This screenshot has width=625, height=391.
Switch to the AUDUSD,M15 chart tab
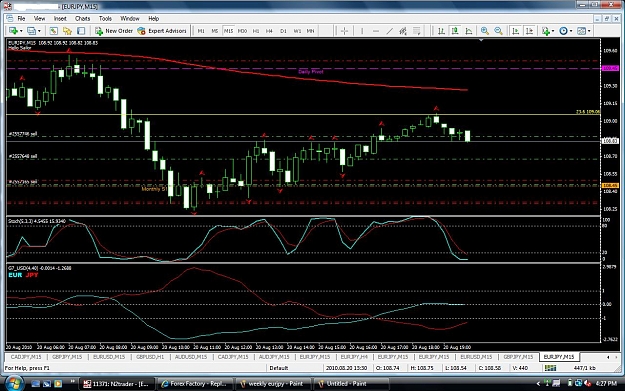191,357
